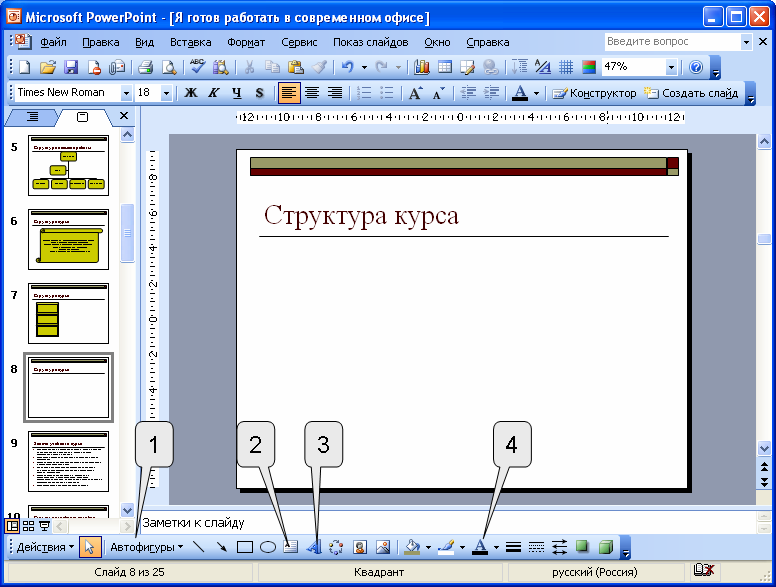Click the Format Painter brush
776x587 pixels.
(x=319, y=67)
